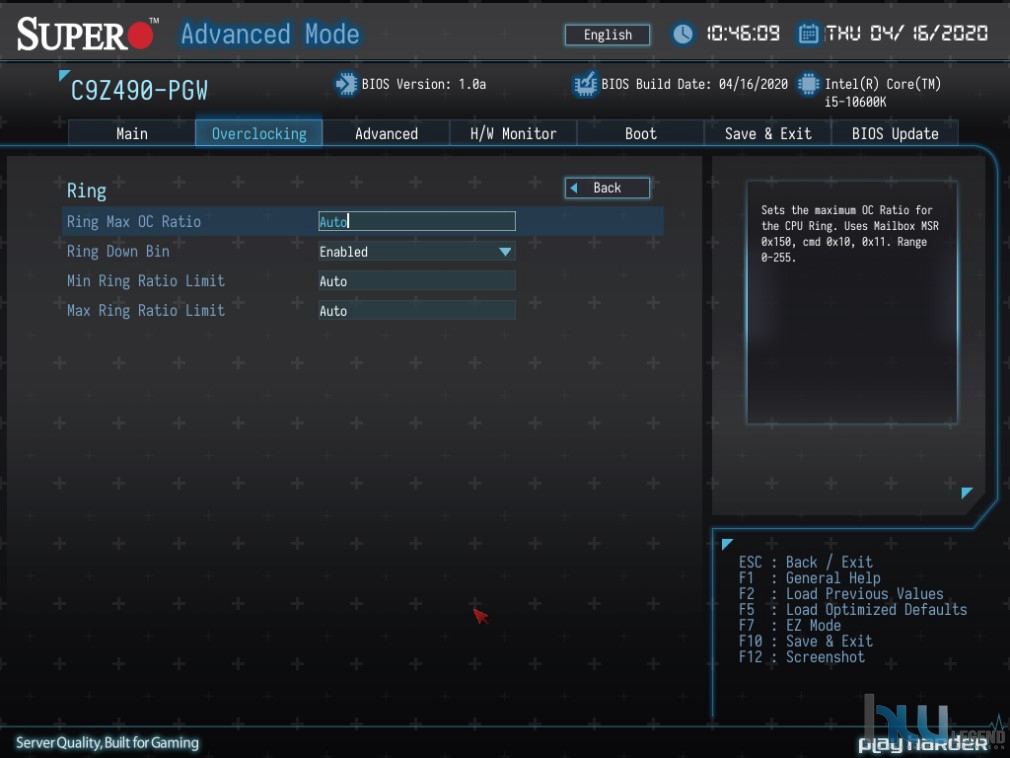Open the Save & Exit tab
The height and width of the screenshot is (758, 1010).
768,133
